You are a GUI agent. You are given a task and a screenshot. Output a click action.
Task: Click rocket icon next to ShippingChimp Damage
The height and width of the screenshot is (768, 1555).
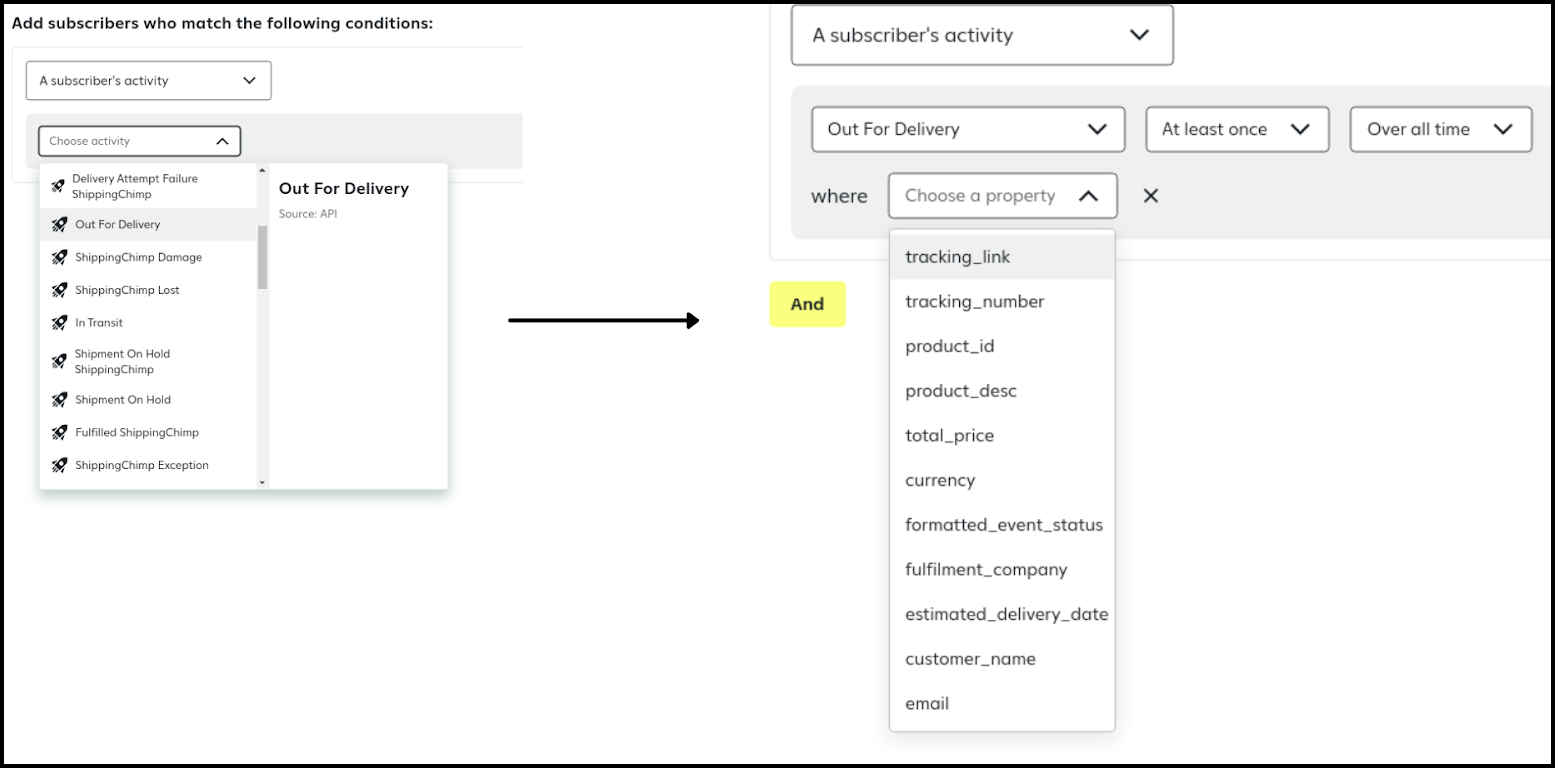[59, 258]
